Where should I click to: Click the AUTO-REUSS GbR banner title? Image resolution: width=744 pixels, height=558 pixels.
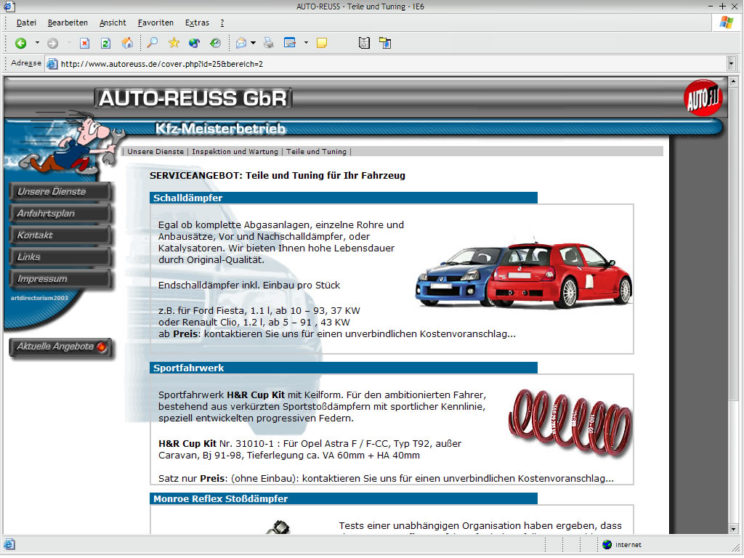[x=193, y=99]
